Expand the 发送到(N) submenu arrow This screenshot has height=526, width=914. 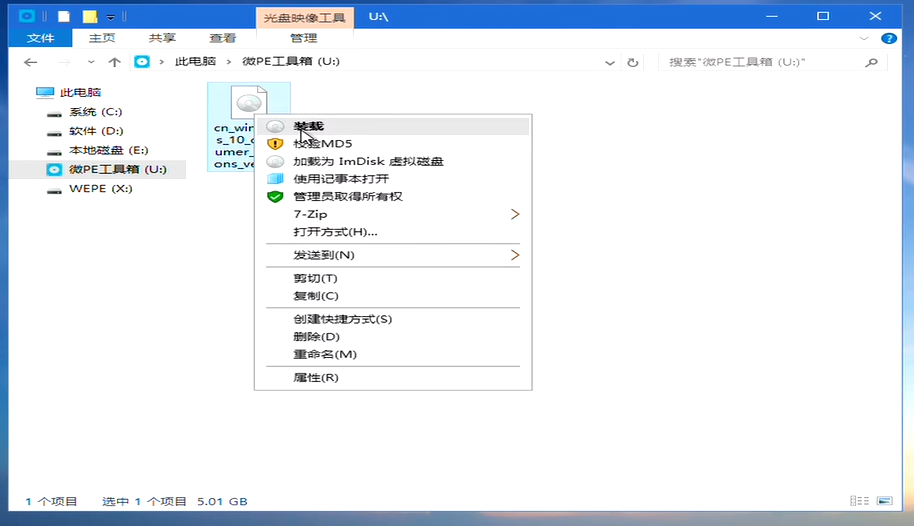tap(515, 255)
